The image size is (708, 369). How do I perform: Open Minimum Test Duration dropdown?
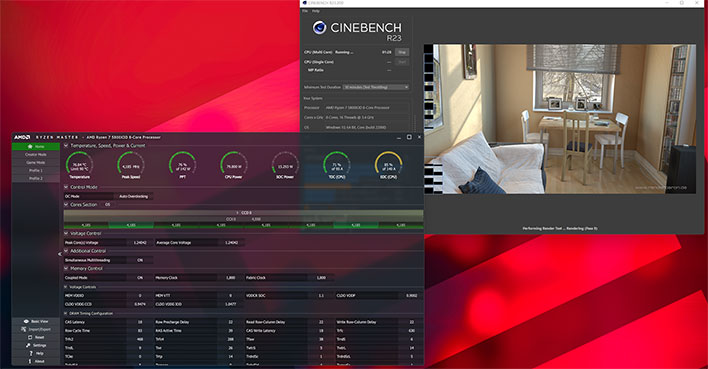coord(376,87)
